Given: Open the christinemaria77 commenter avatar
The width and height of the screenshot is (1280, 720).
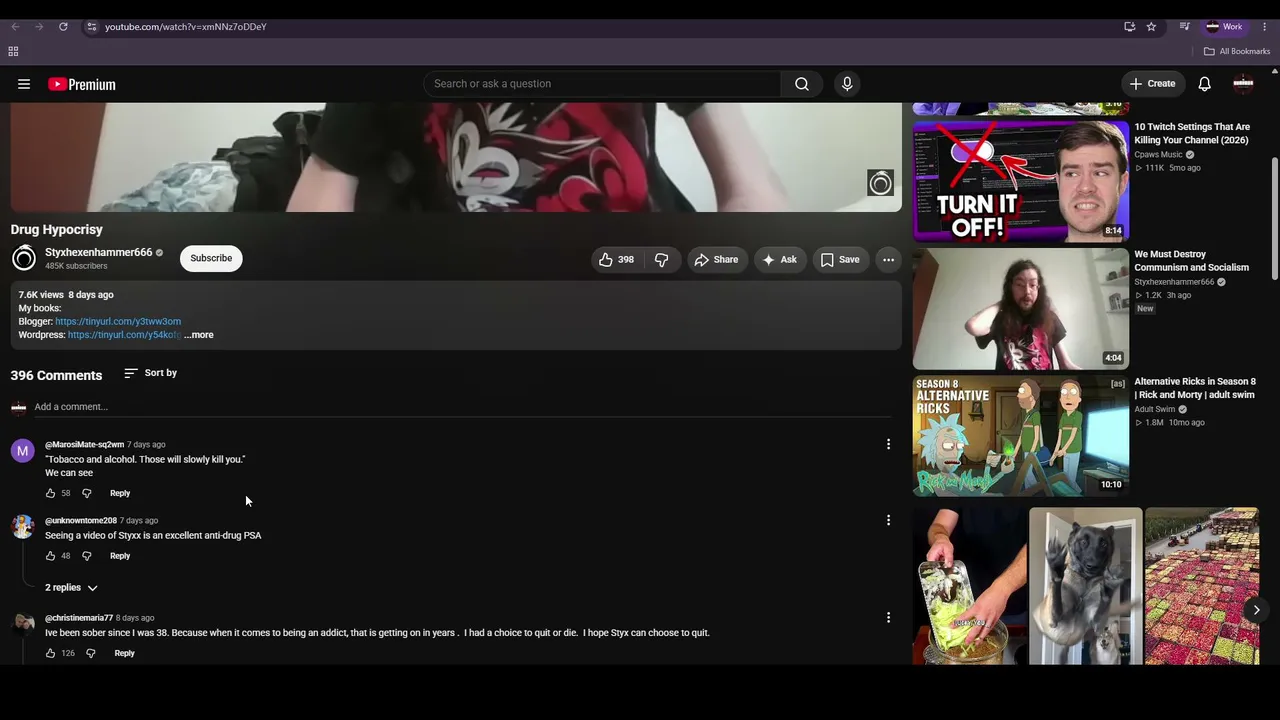Looking at the screenshot, I should click(x=23, y=624).
